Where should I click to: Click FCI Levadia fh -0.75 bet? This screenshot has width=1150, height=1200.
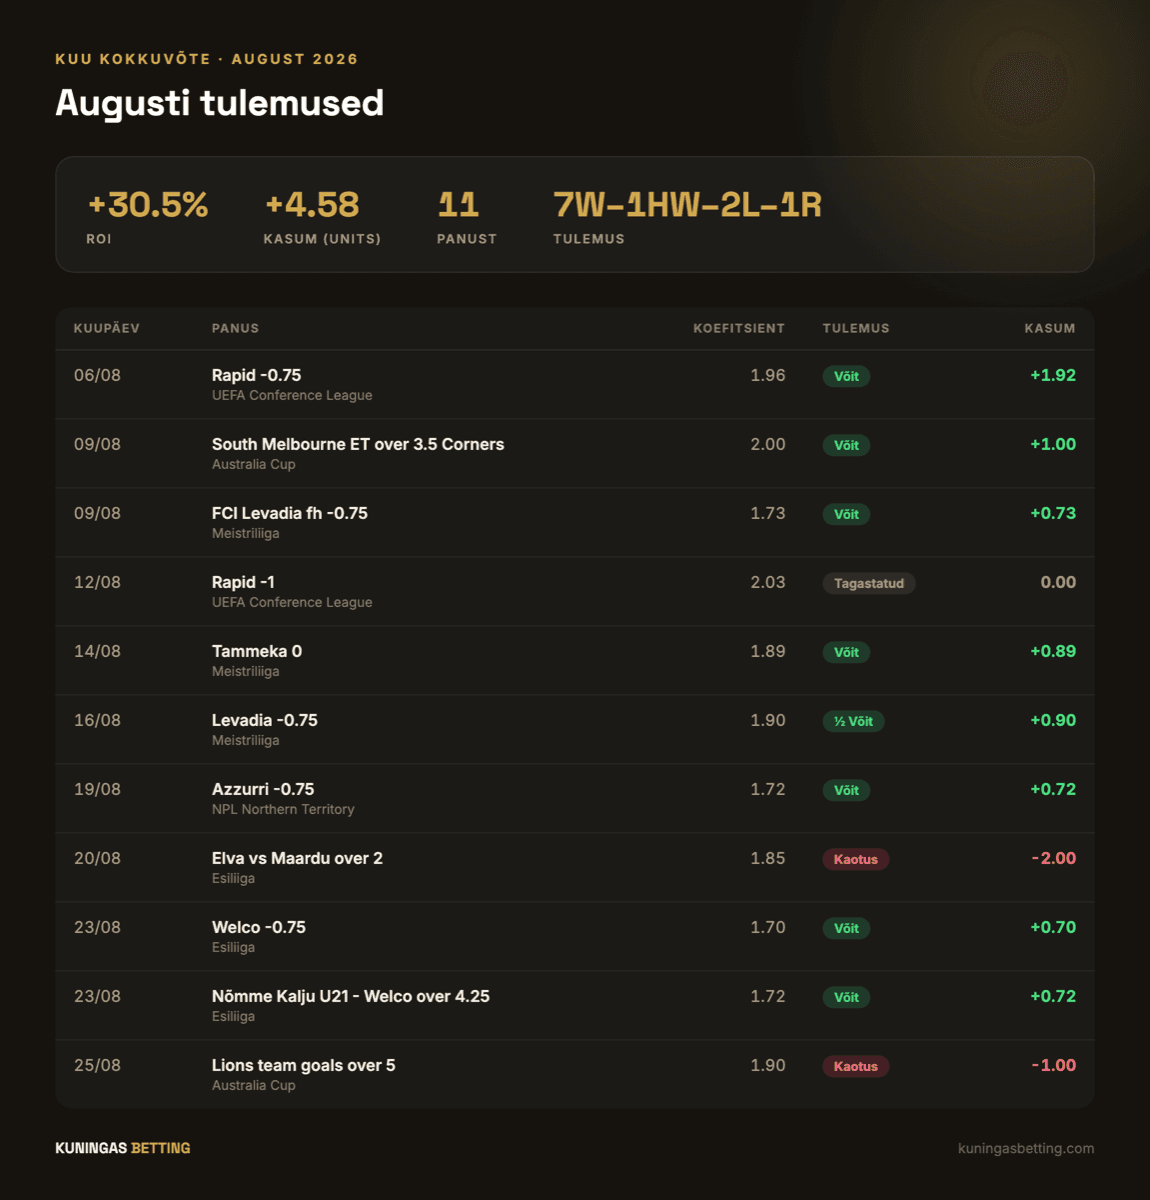(290, 513)
